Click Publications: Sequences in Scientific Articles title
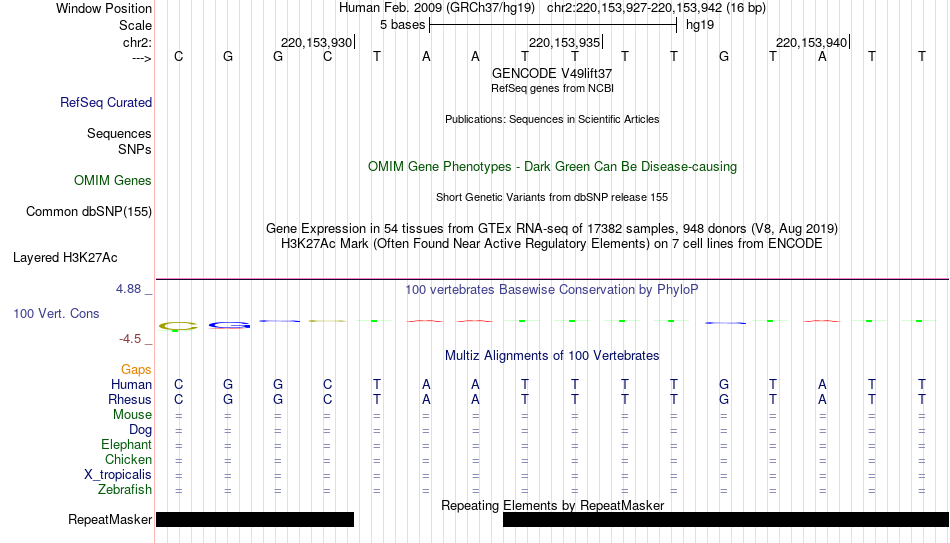Image resolution: width=950 pixels, height=543 pixels. point(552,119)
